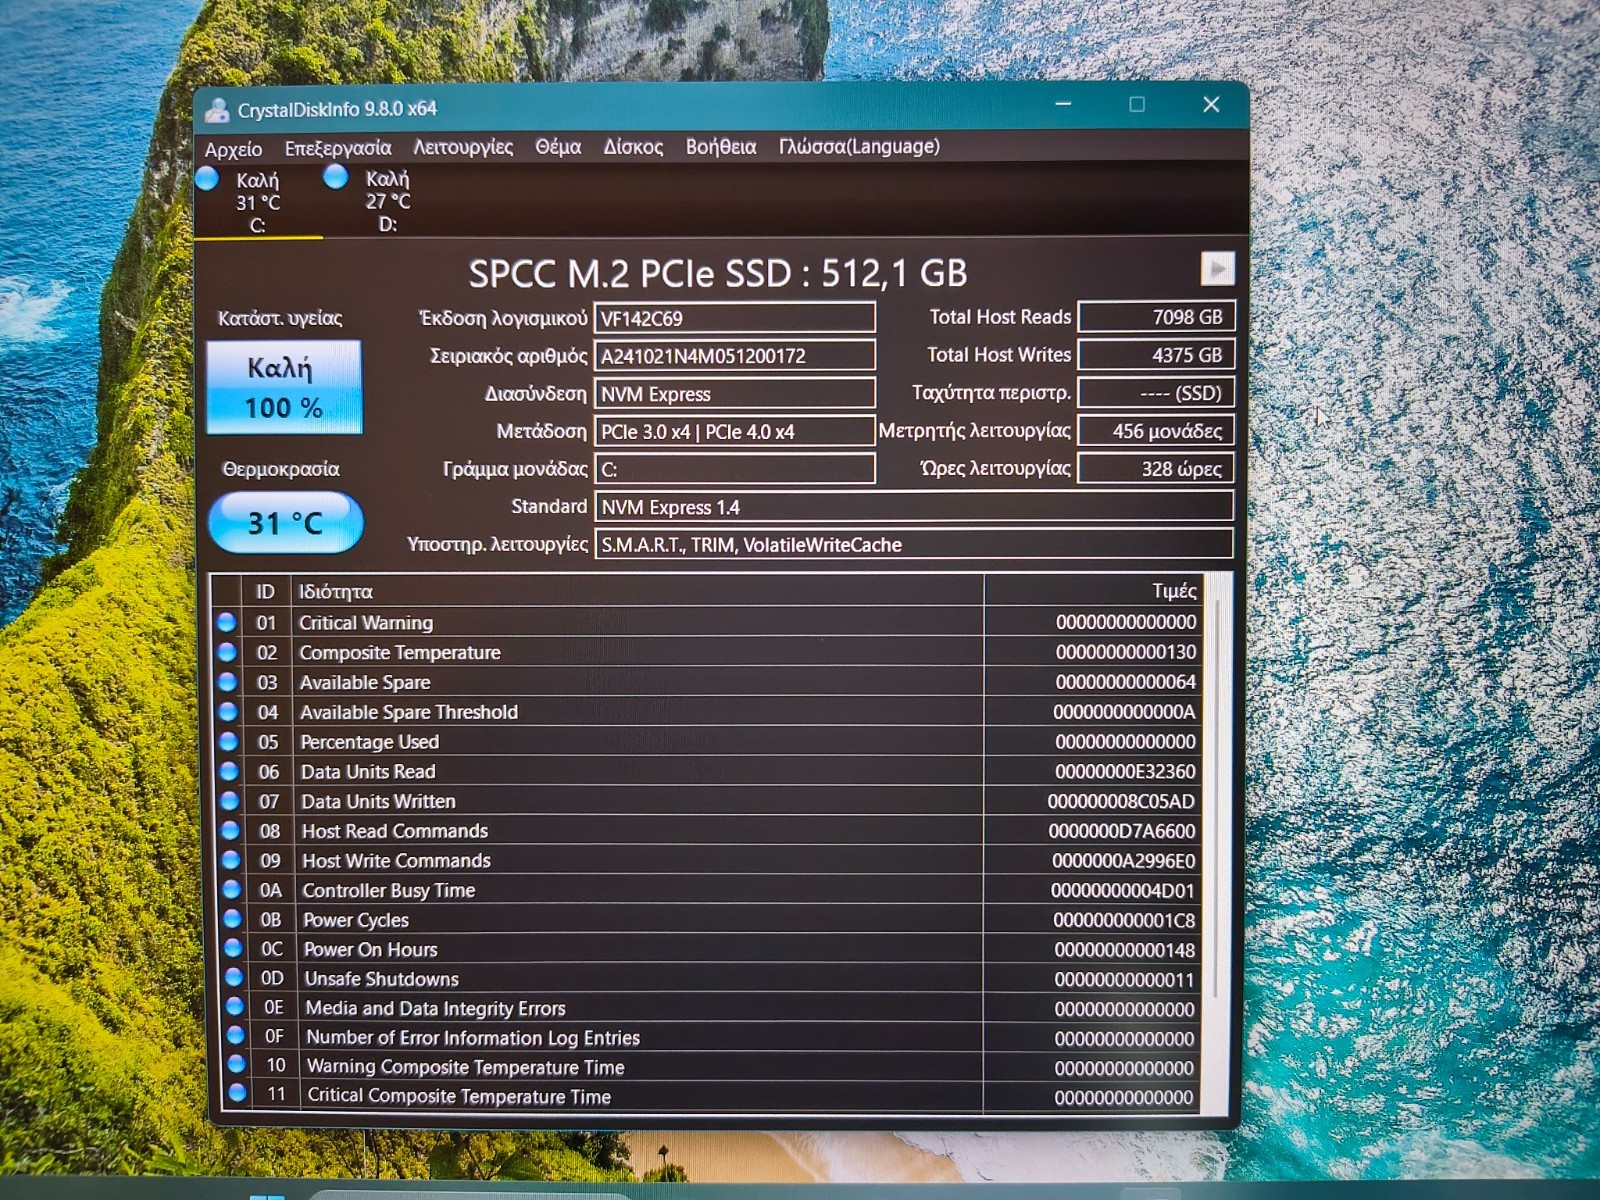Click the Unsafe Shutdowns status indicator dot
The width and height of the screenshot is (1600, 1200).
(x=234, y=977)
